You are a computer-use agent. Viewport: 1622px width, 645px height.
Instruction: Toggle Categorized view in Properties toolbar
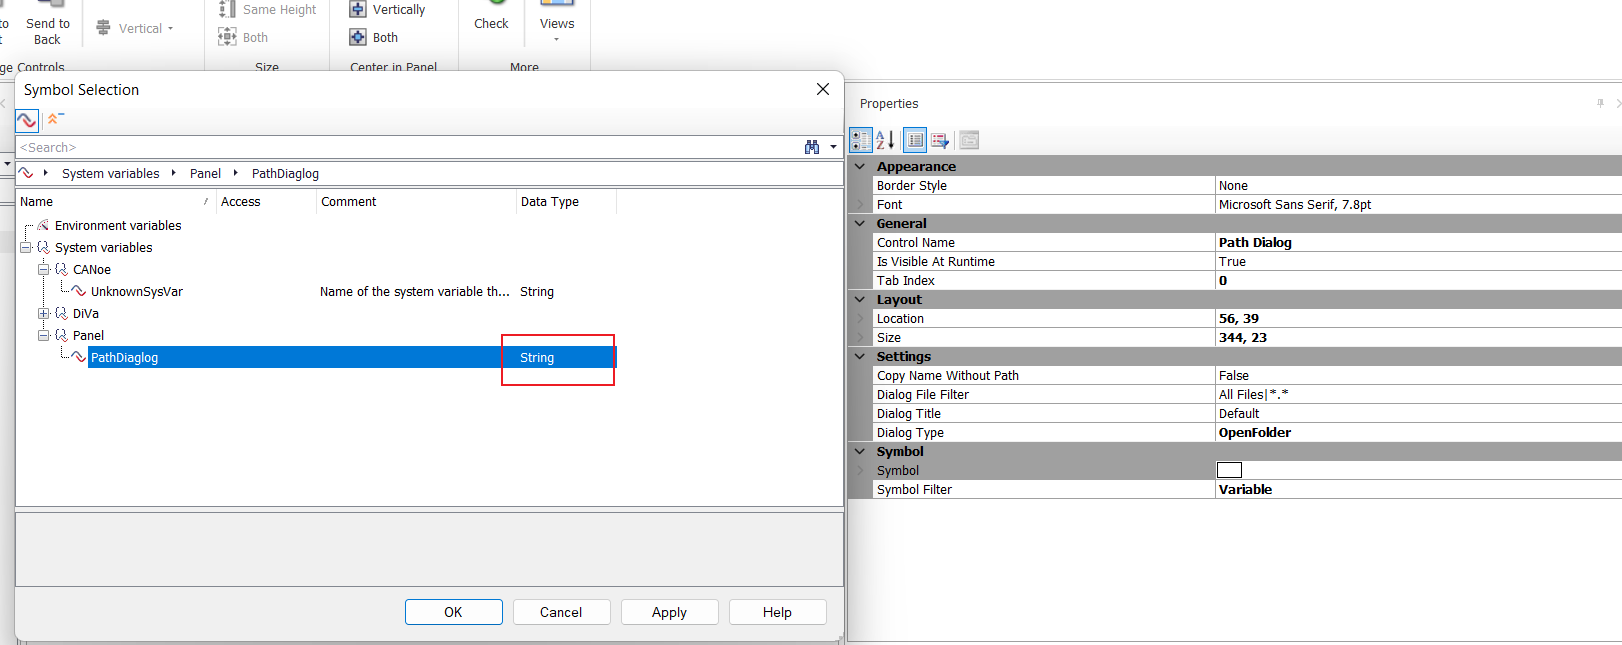[861, 140]
